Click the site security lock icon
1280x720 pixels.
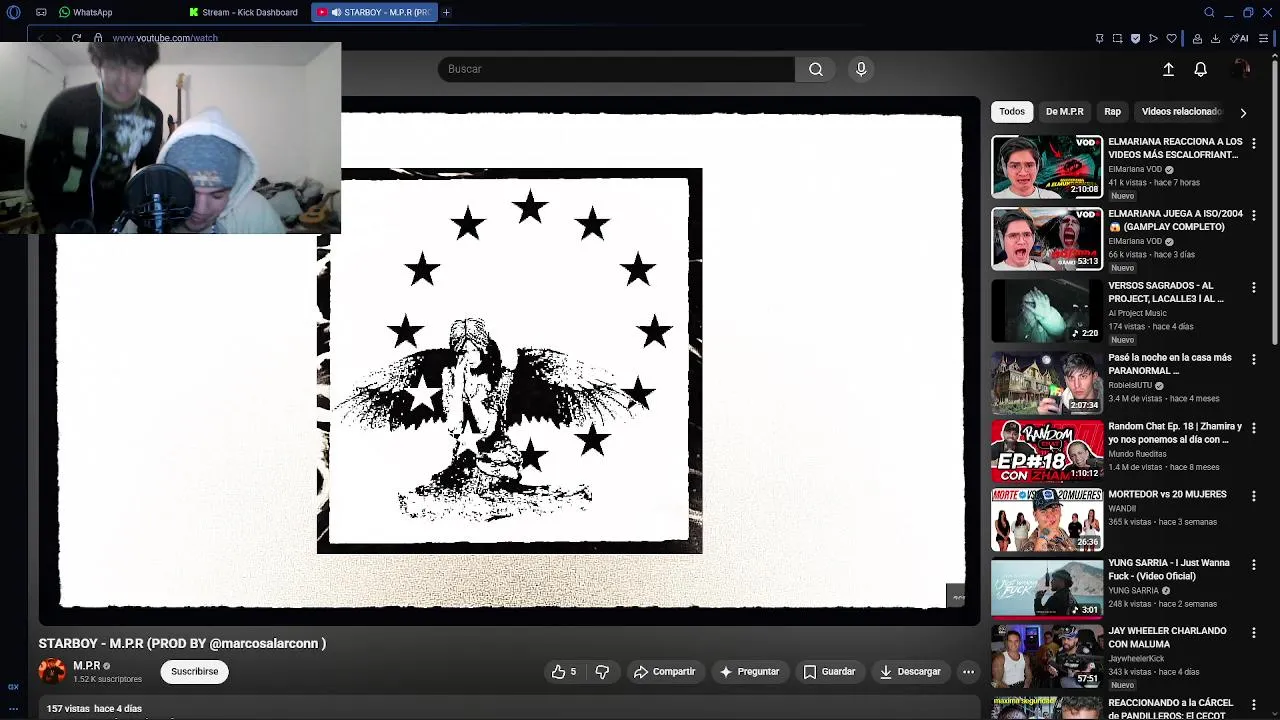coord(98,38)
